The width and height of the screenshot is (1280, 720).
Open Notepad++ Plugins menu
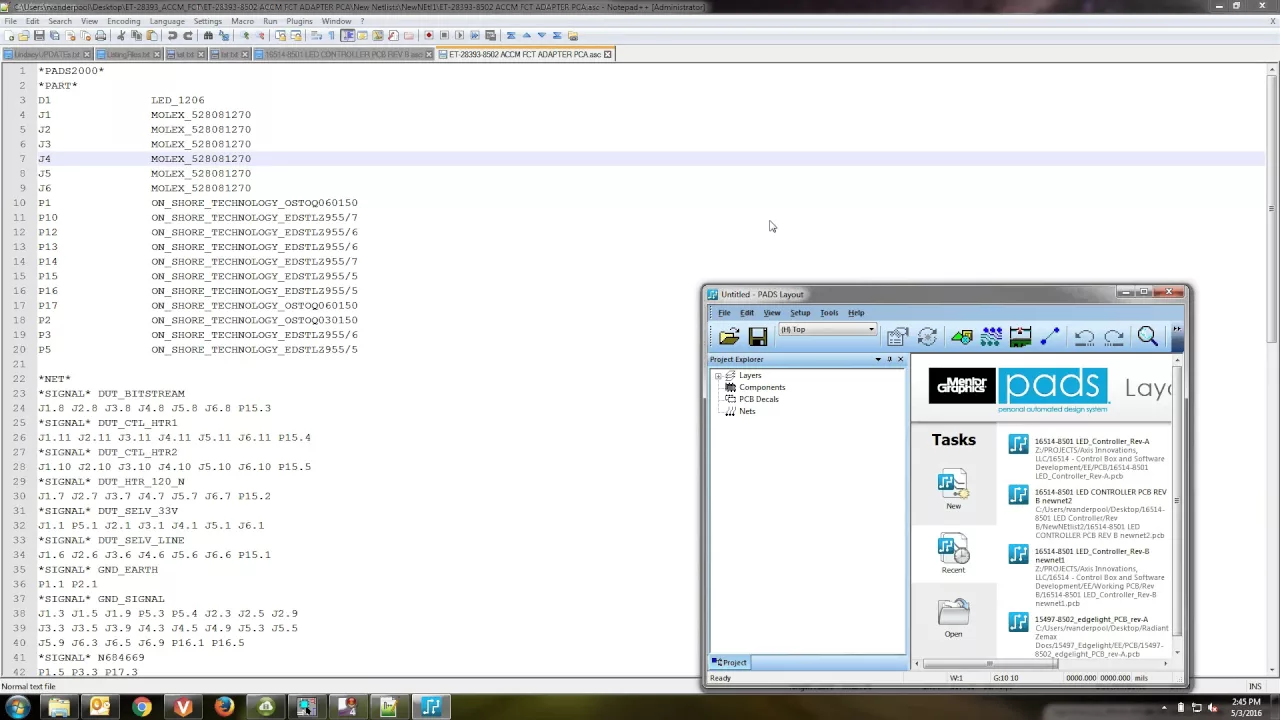click(299, 21)
